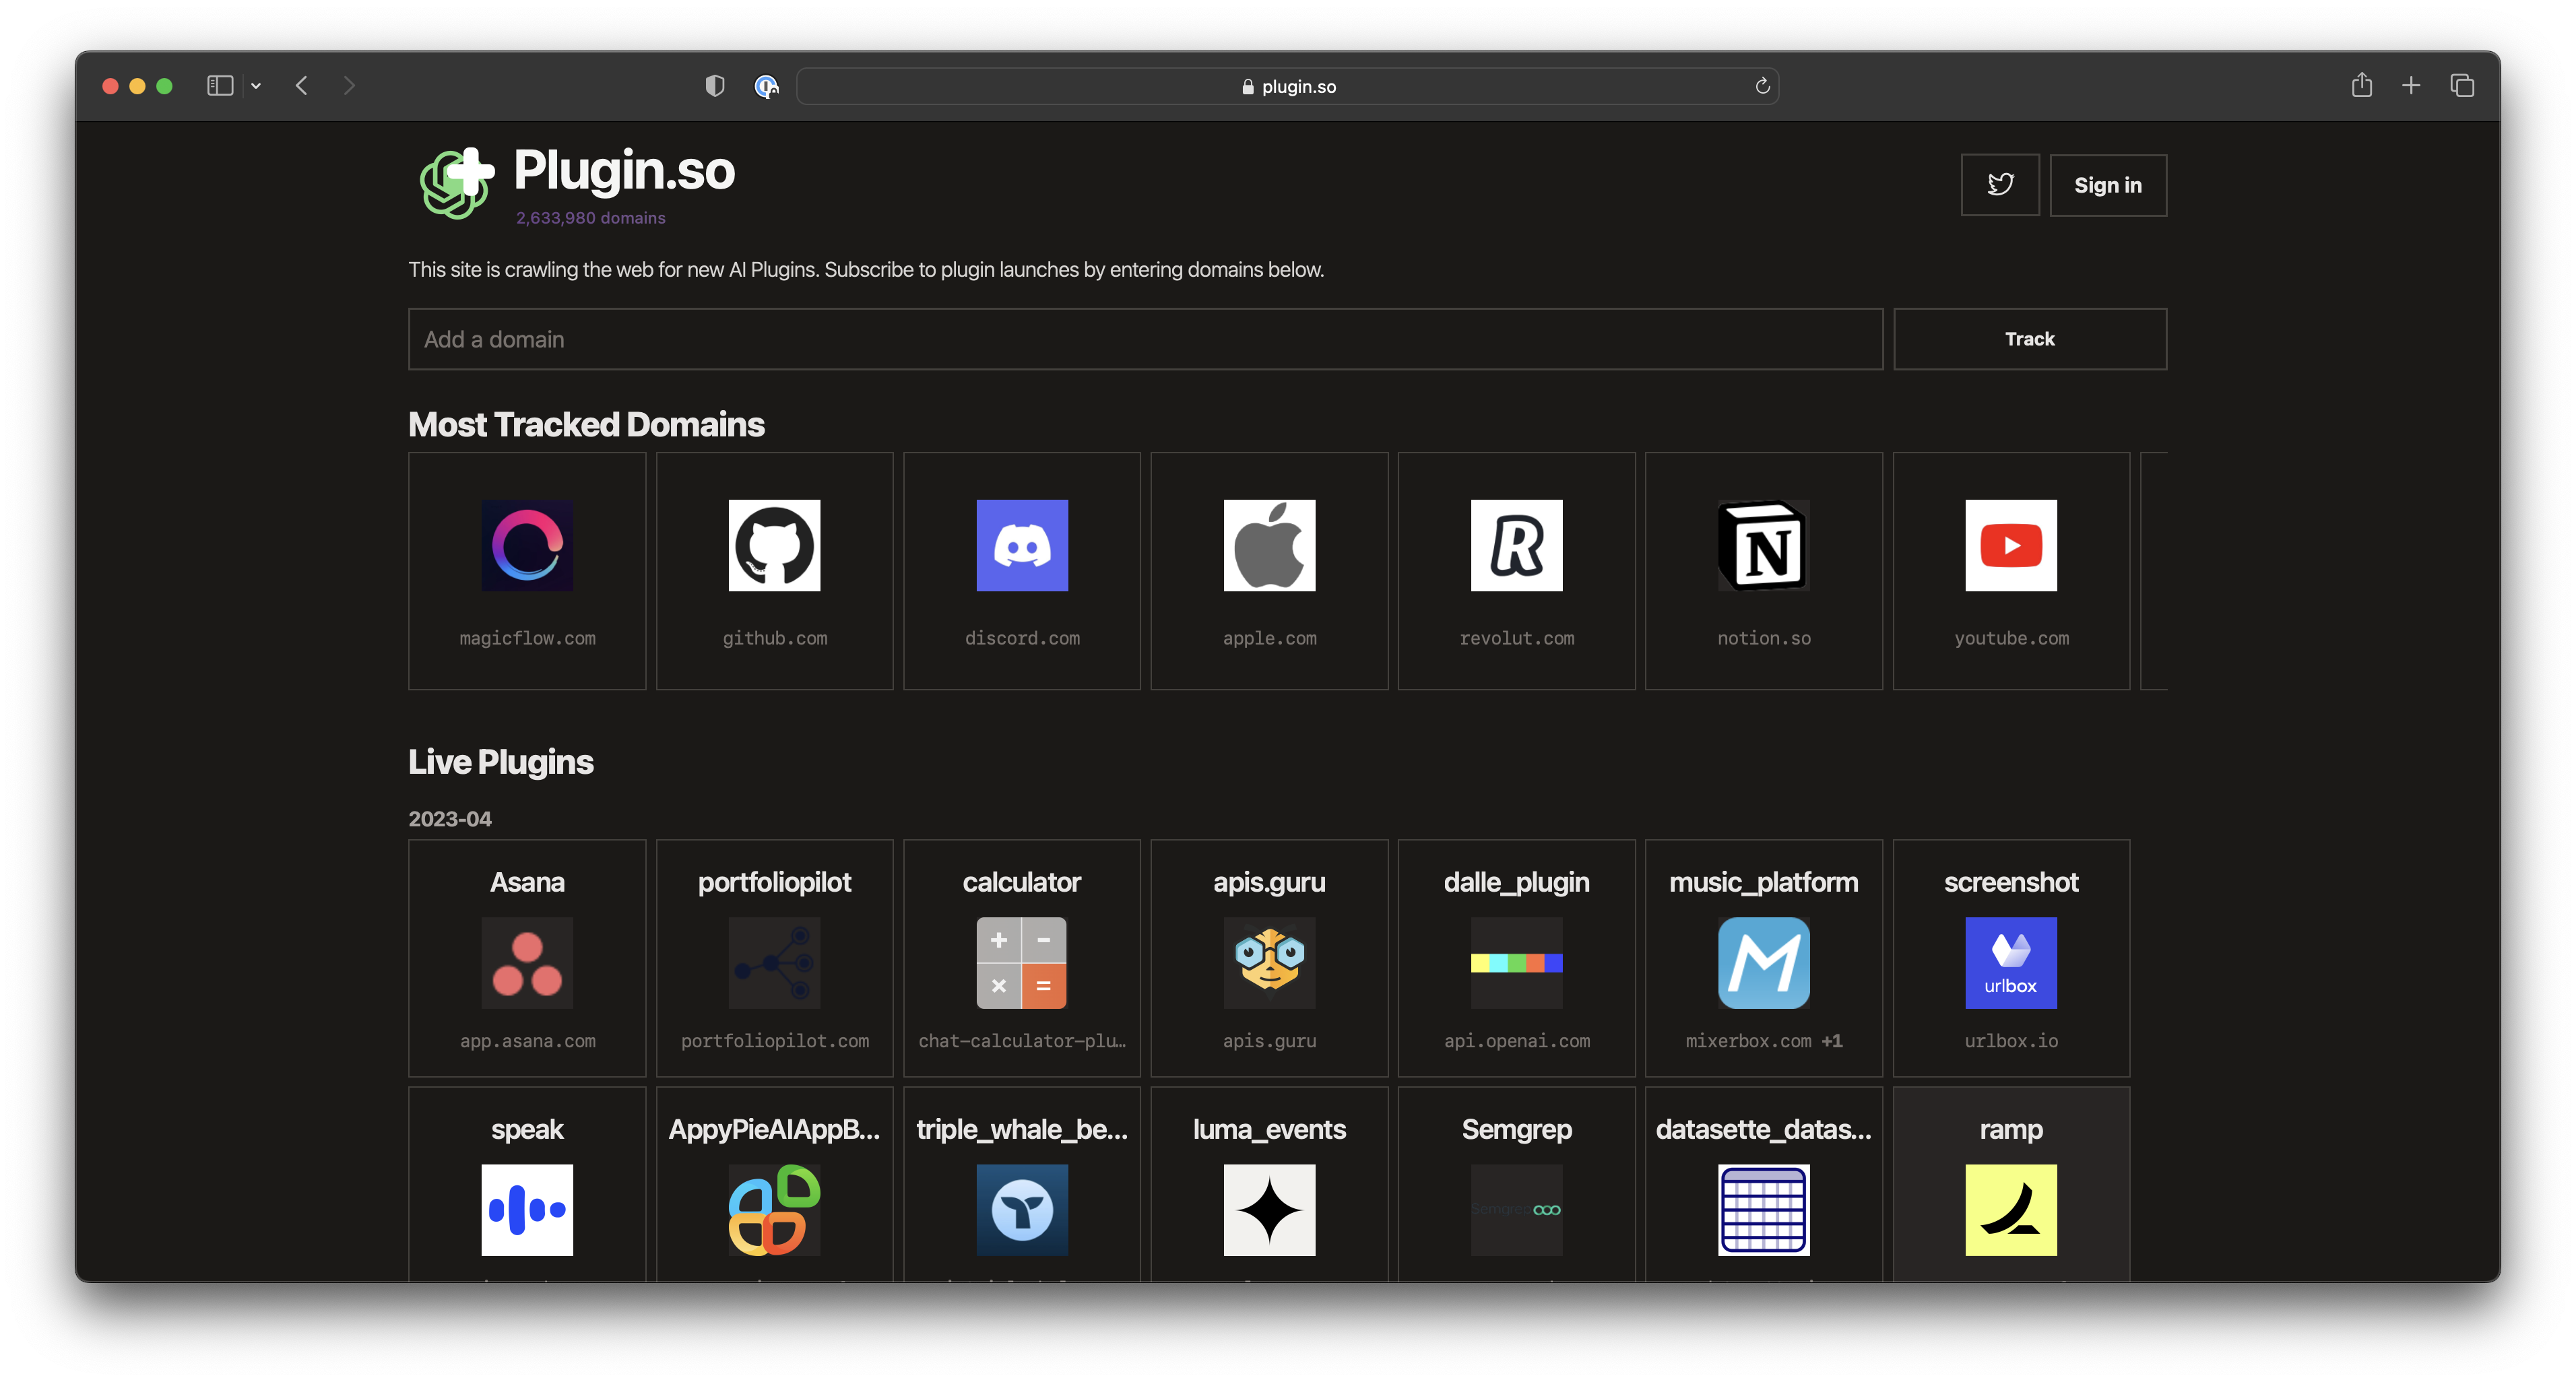Open the Safari share icon

click(2361, 86)
